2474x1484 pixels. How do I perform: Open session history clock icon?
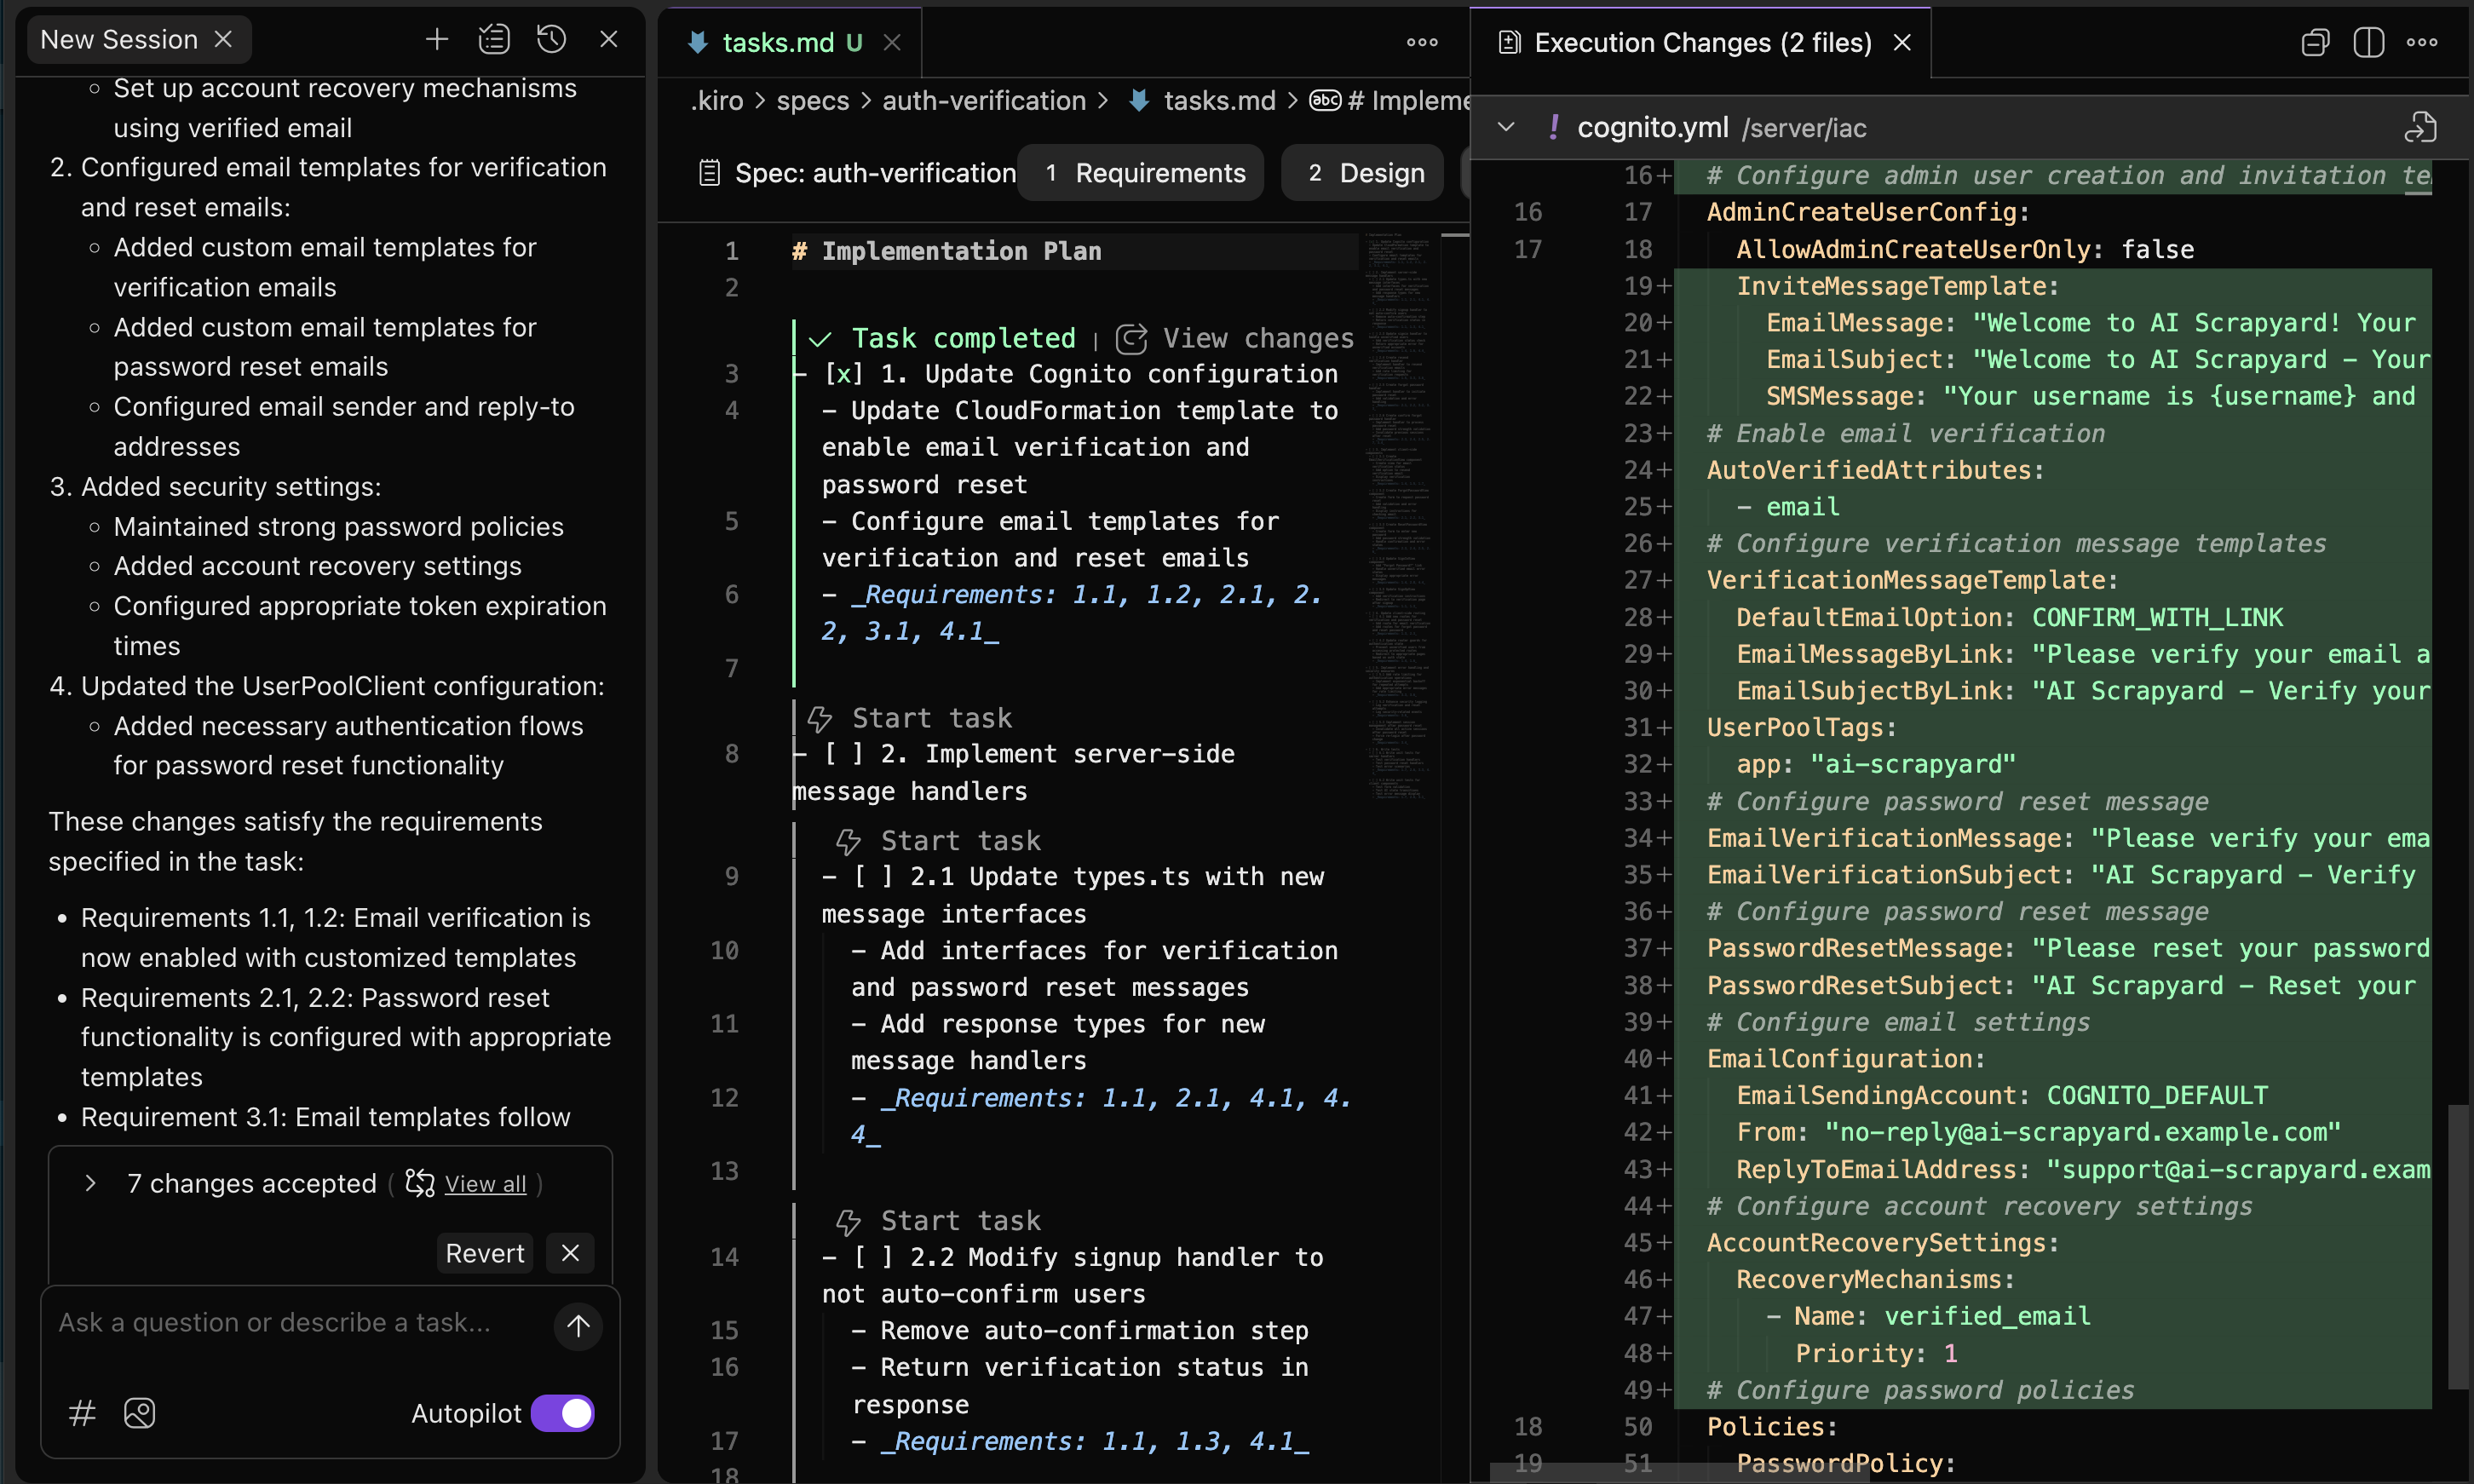point(551,39)
